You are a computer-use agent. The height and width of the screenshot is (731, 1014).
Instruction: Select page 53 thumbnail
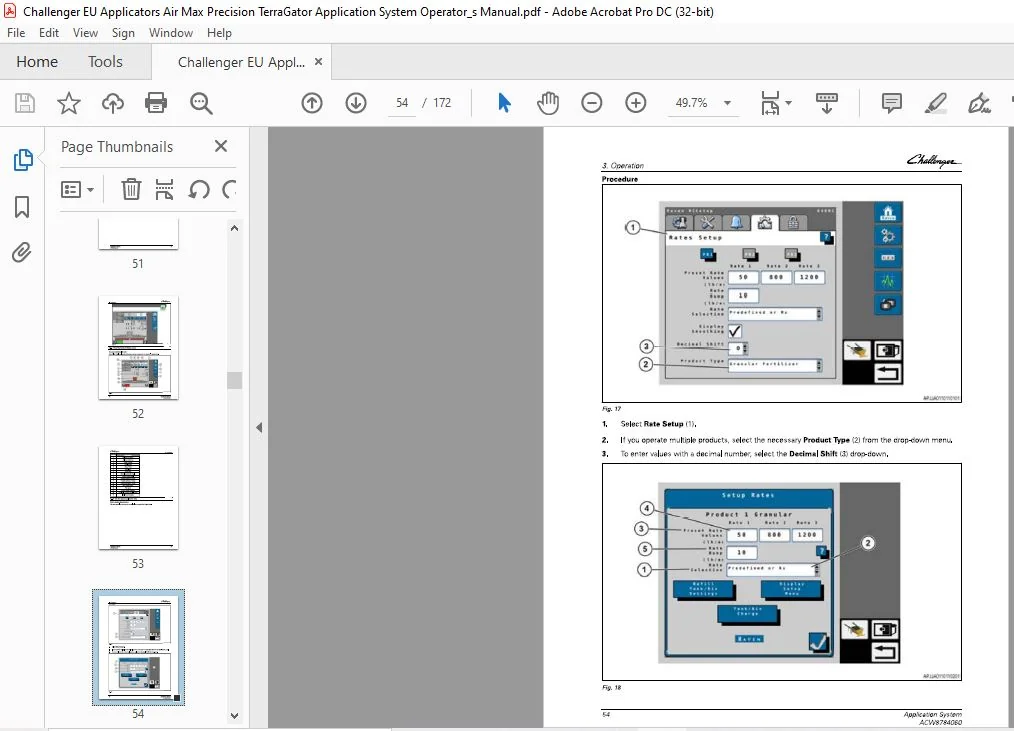click(x=138, y=498)
